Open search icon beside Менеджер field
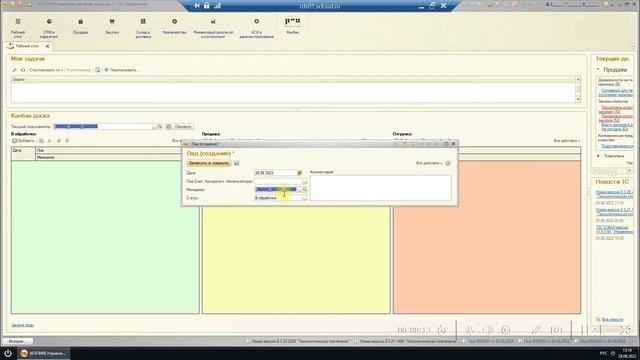The width and height of the screenshot is (640, 360). click(304, 189)
